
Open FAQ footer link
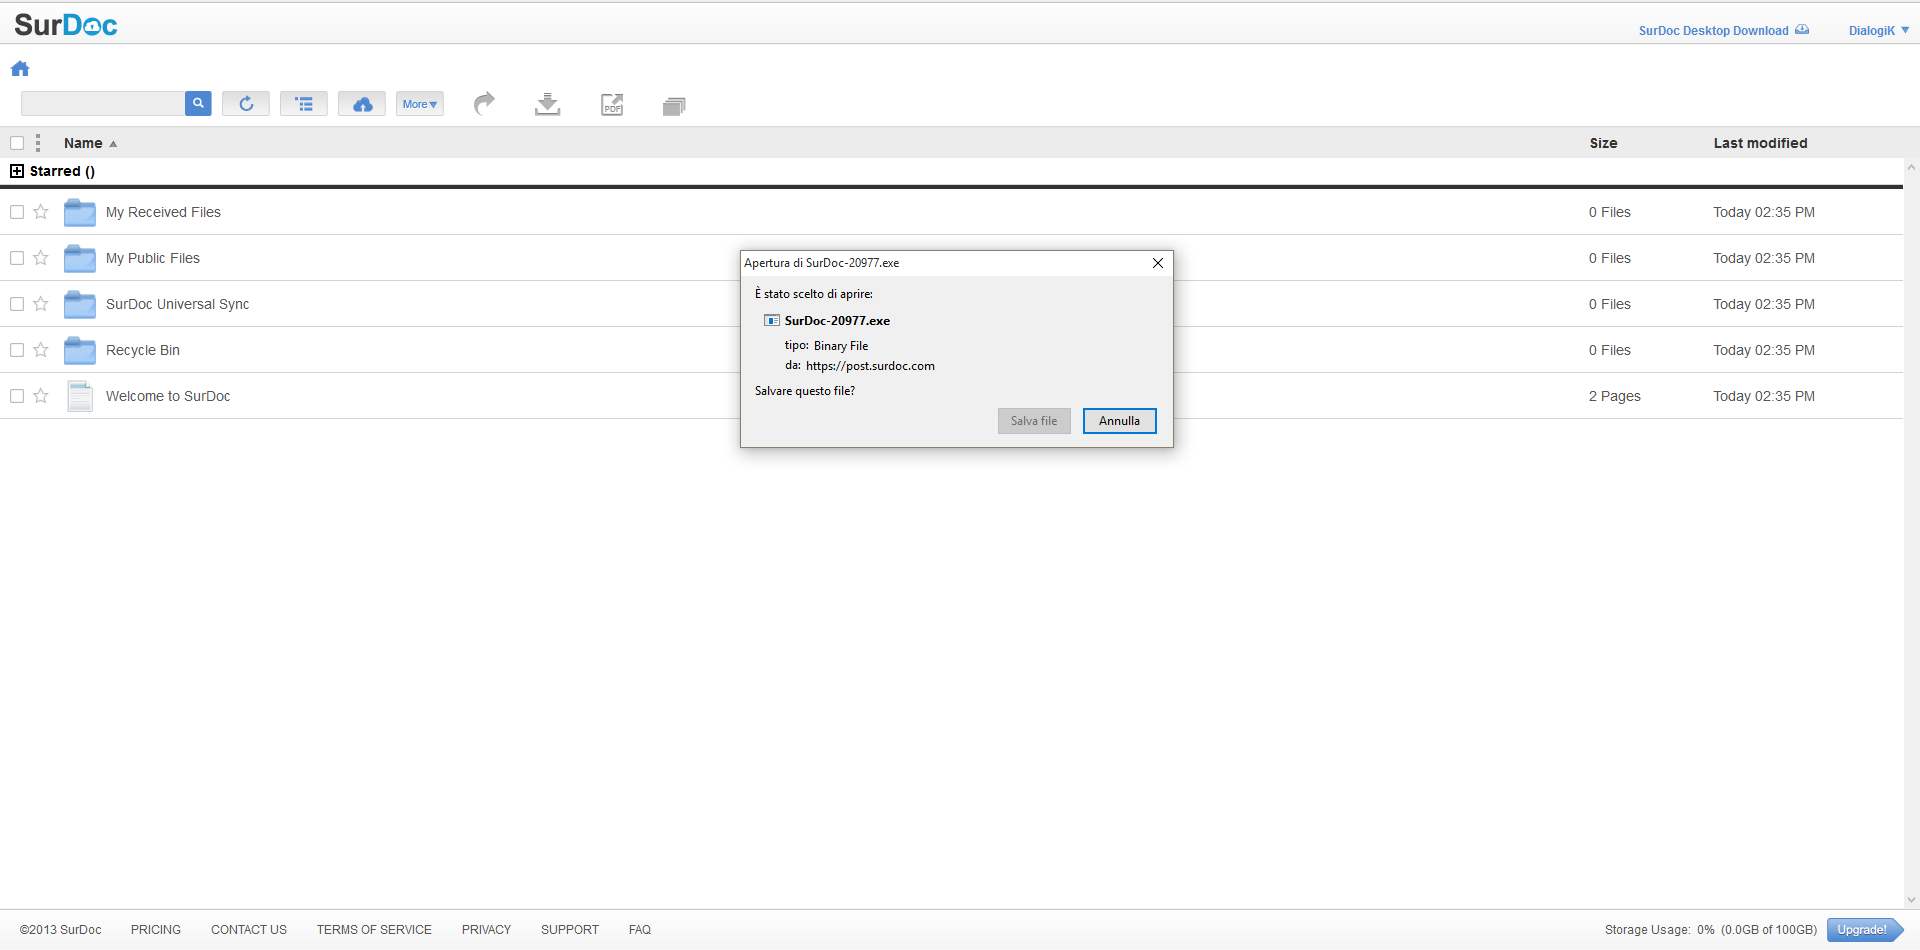pos(640,930)
